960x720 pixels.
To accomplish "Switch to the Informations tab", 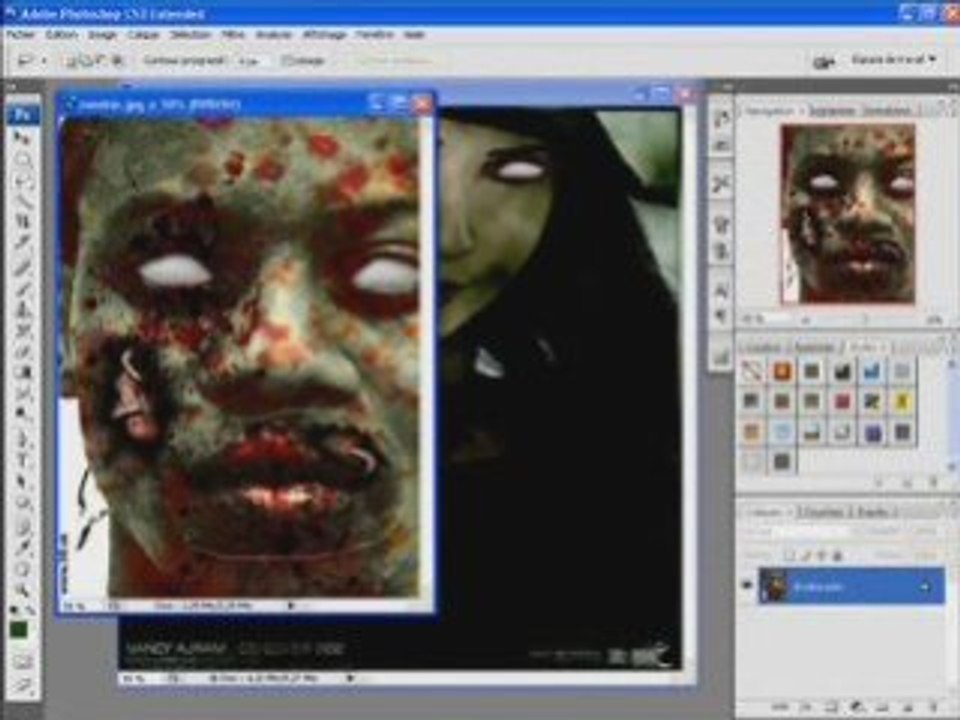I will click(887, 111).
